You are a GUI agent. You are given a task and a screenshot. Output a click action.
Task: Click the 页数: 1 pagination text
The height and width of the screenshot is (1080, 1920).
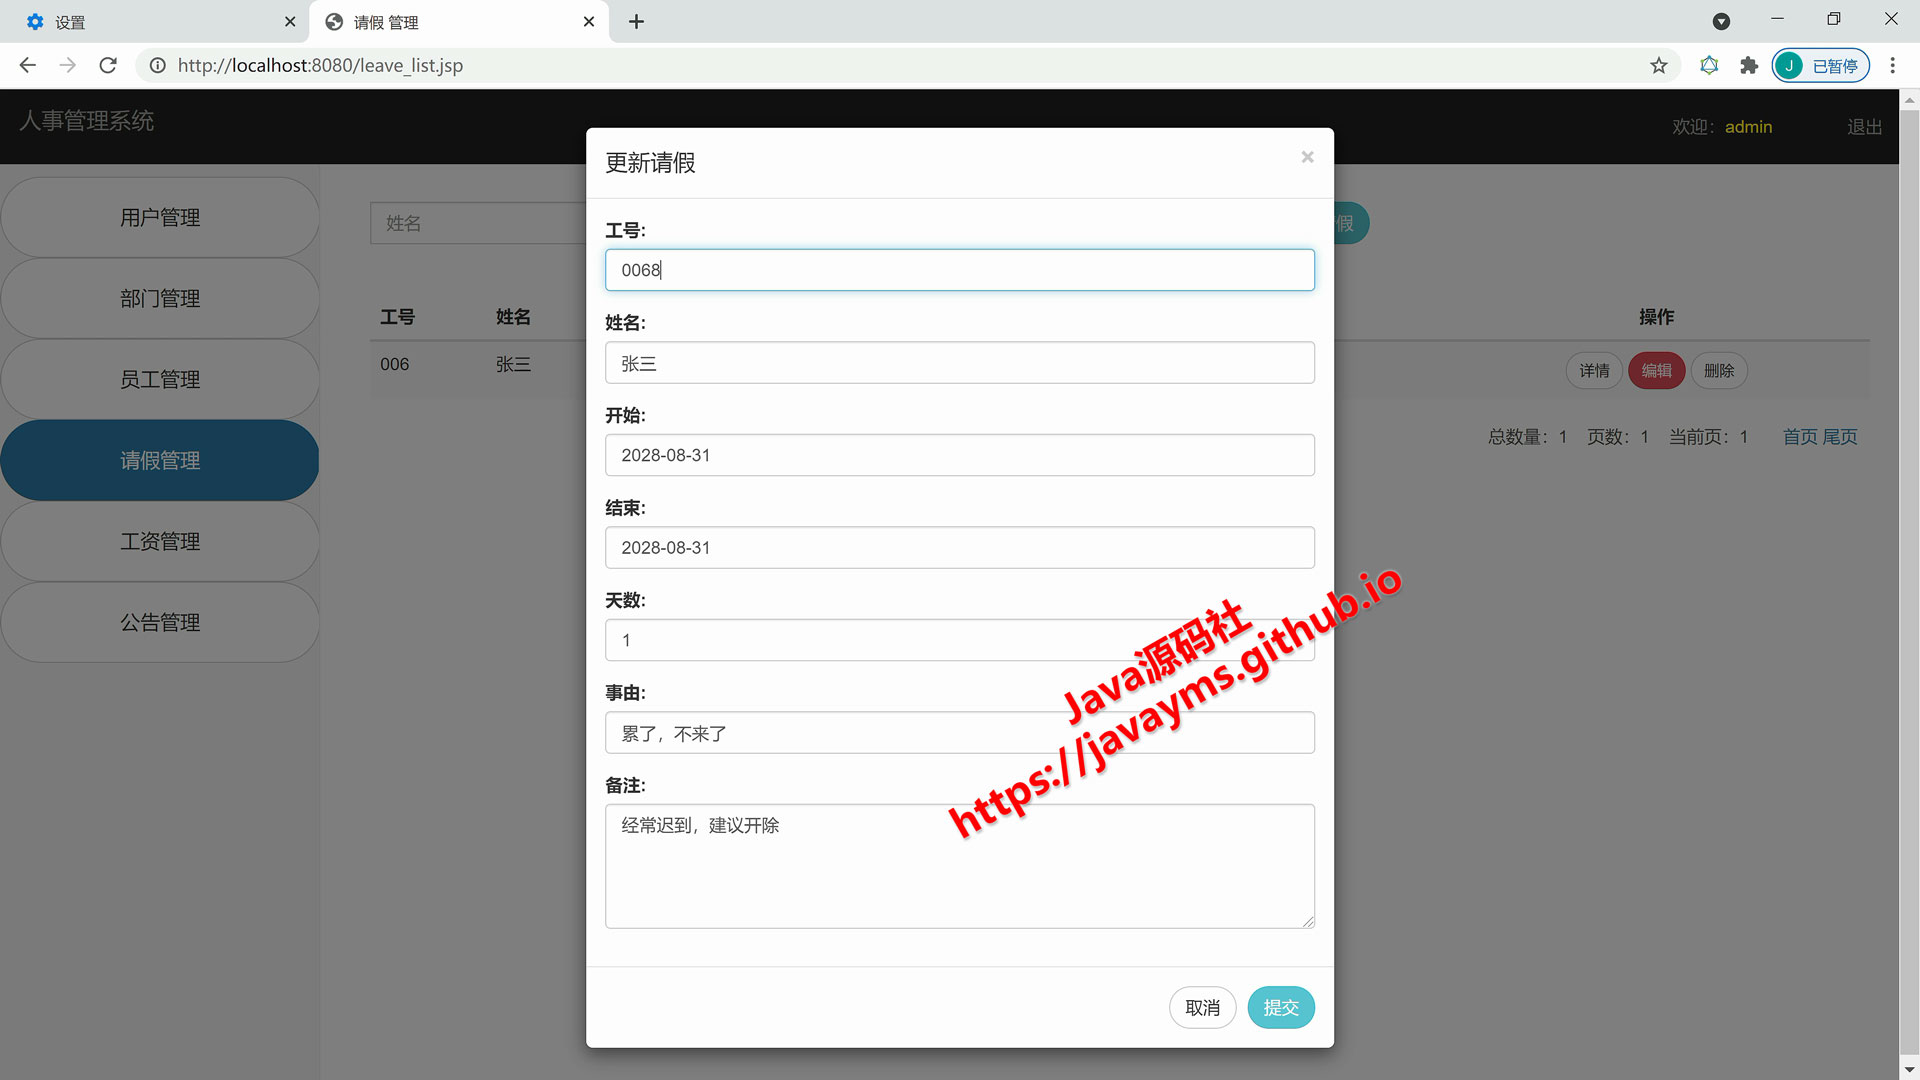tap(1618, 437)
